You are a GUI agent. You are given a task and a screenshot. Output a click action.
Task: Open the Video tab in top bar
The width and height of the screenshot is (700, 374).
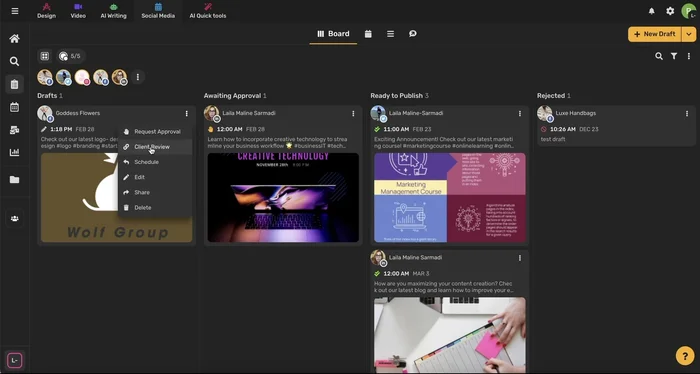click(x=78, y=11)
